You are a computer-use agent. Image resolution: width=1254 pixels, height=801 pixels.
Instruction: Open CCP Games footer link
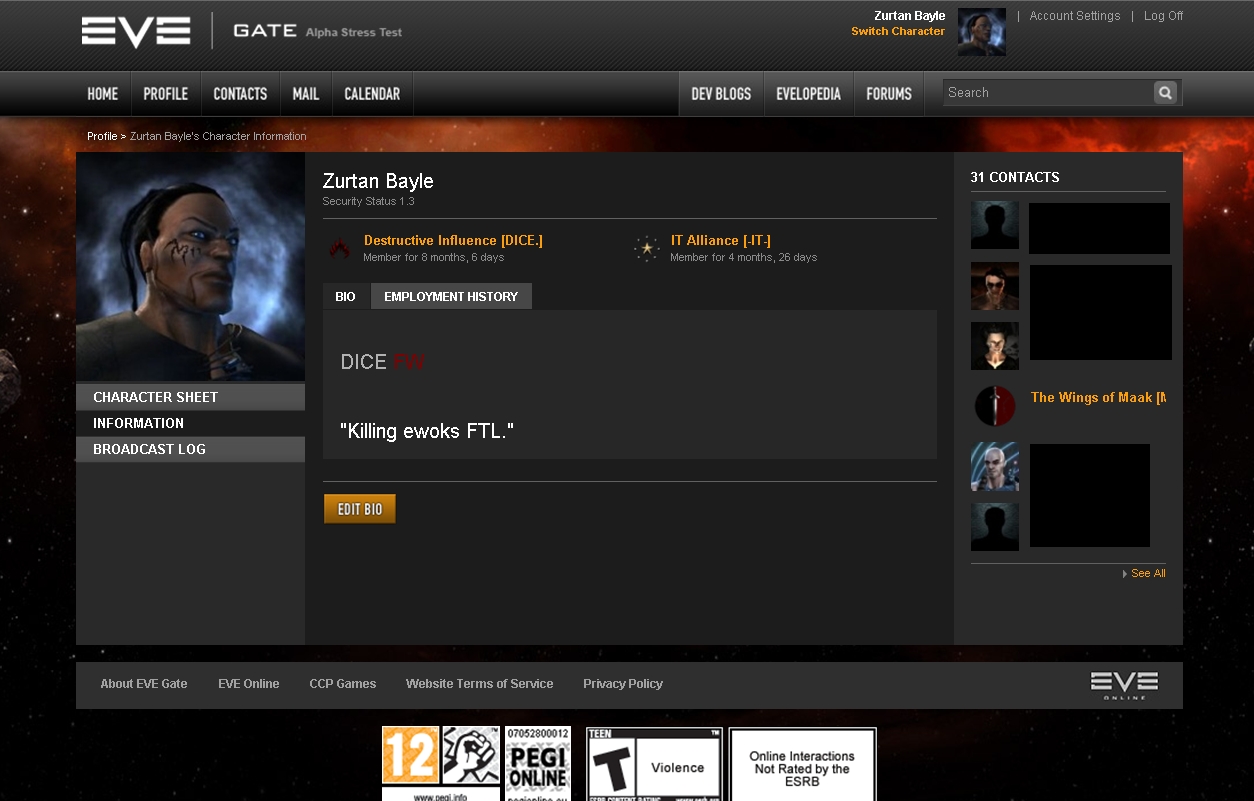pyautogui.click(x=343, y=684)
